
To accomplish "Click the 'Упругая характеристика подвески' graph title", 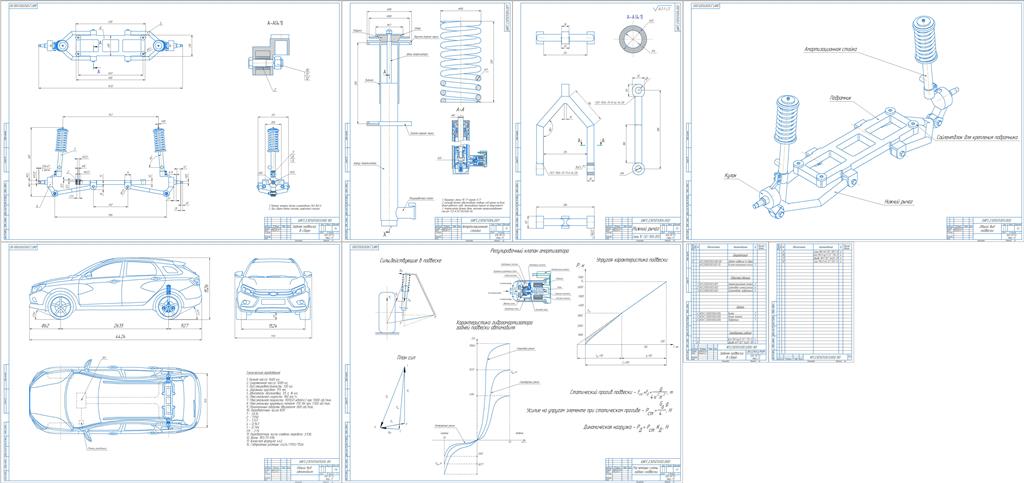I will pyautogui.click(x=631, y=259).
